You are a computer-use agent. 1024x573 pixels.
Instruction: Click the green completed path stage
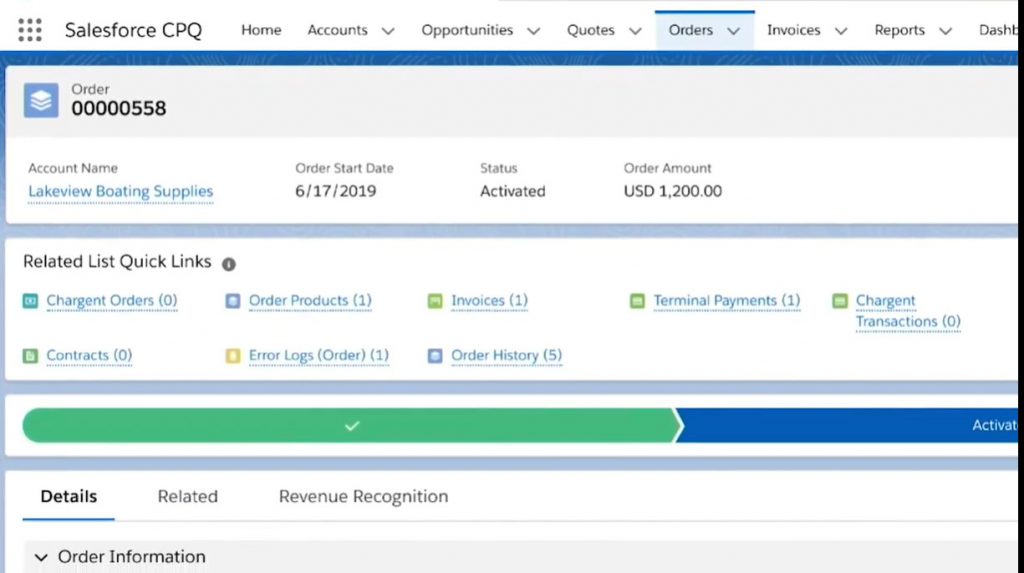(x=352, y=426)
